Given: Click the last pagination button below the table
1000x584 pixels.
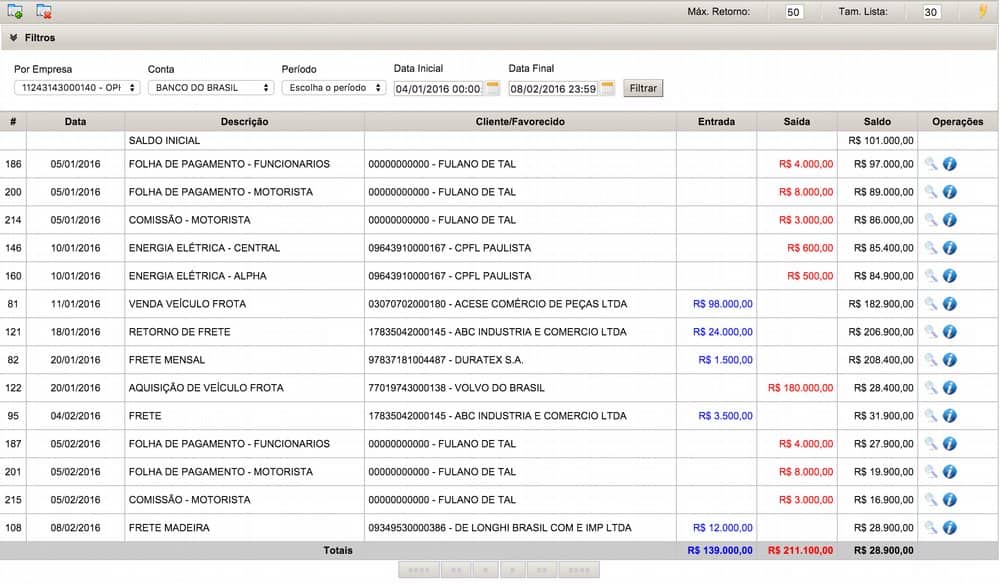Looking at the screenshot, I should (579, 570).
